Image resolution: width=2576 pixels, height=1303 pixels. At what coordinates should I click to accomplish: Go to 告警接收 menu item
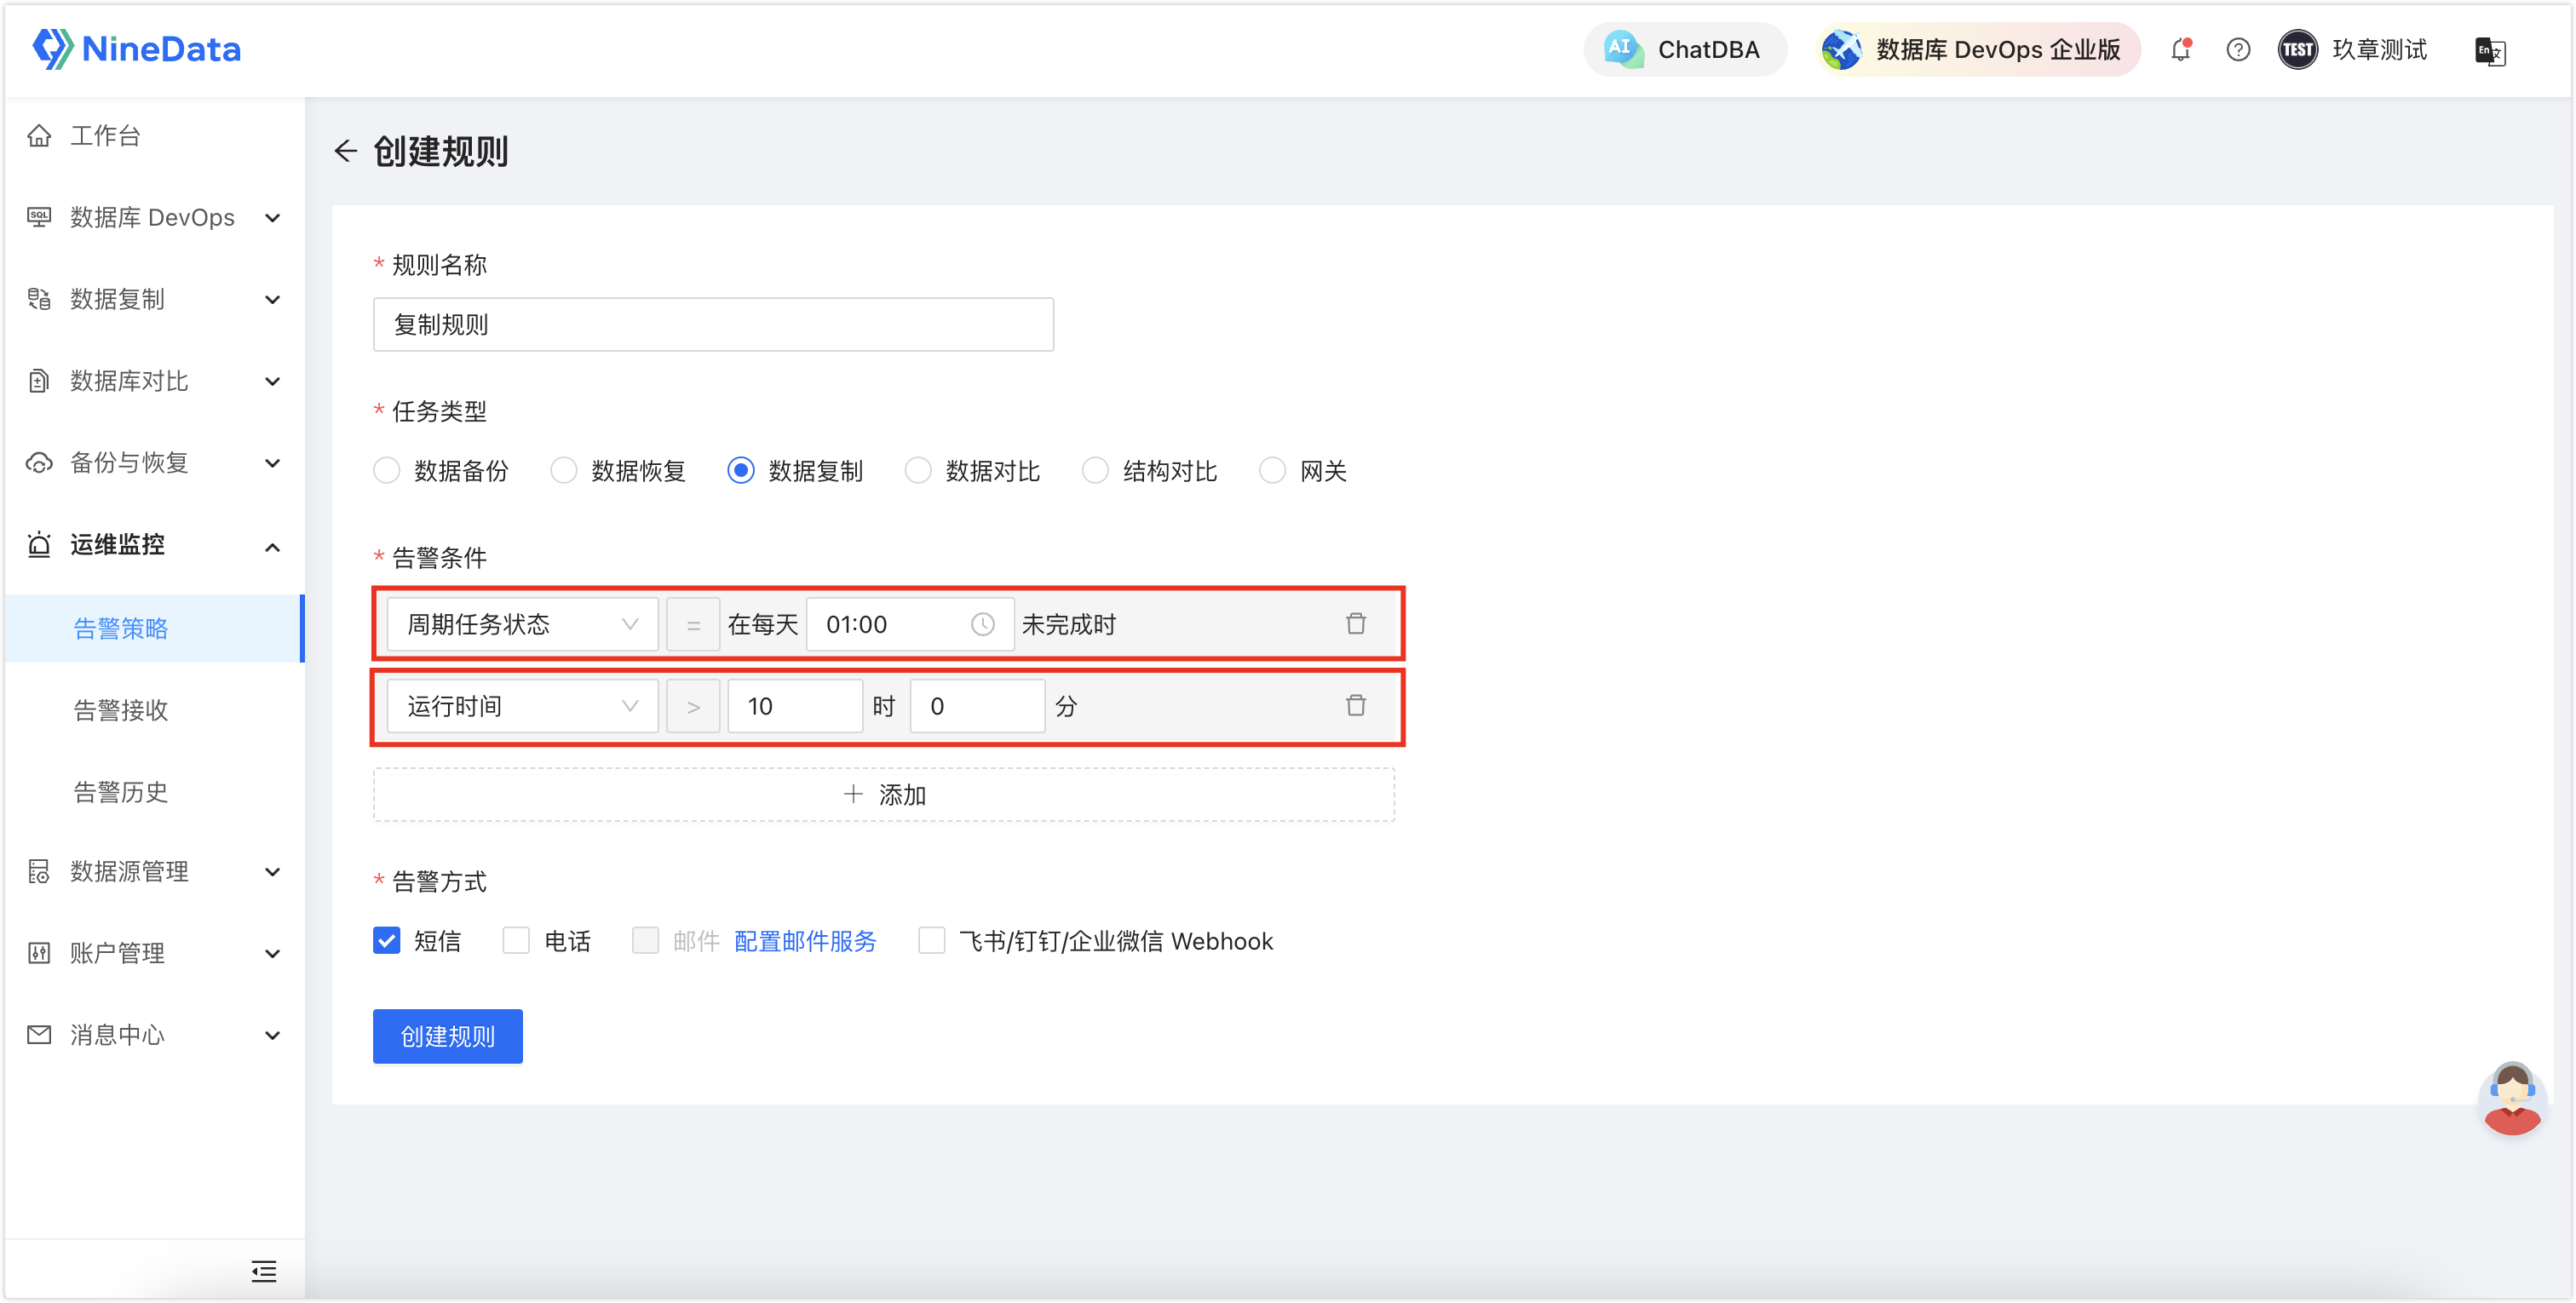121,710
